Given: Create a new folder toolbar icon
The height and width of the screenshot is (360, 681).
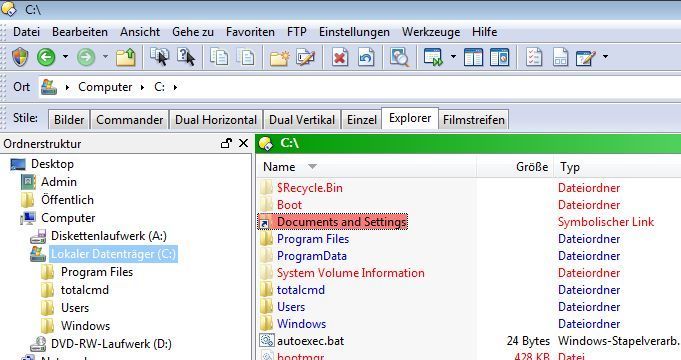Looking at the screenshot, I should tap(279, 57).
